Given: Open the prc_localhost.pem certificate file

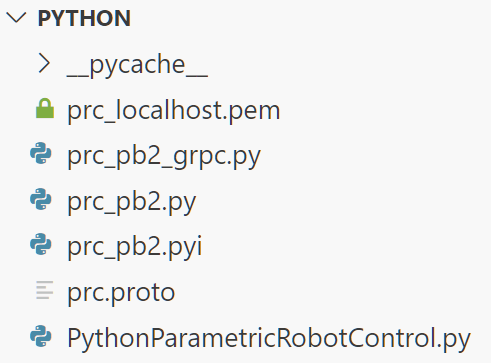Looking at the screenshot, I should (x=174, y=110).
